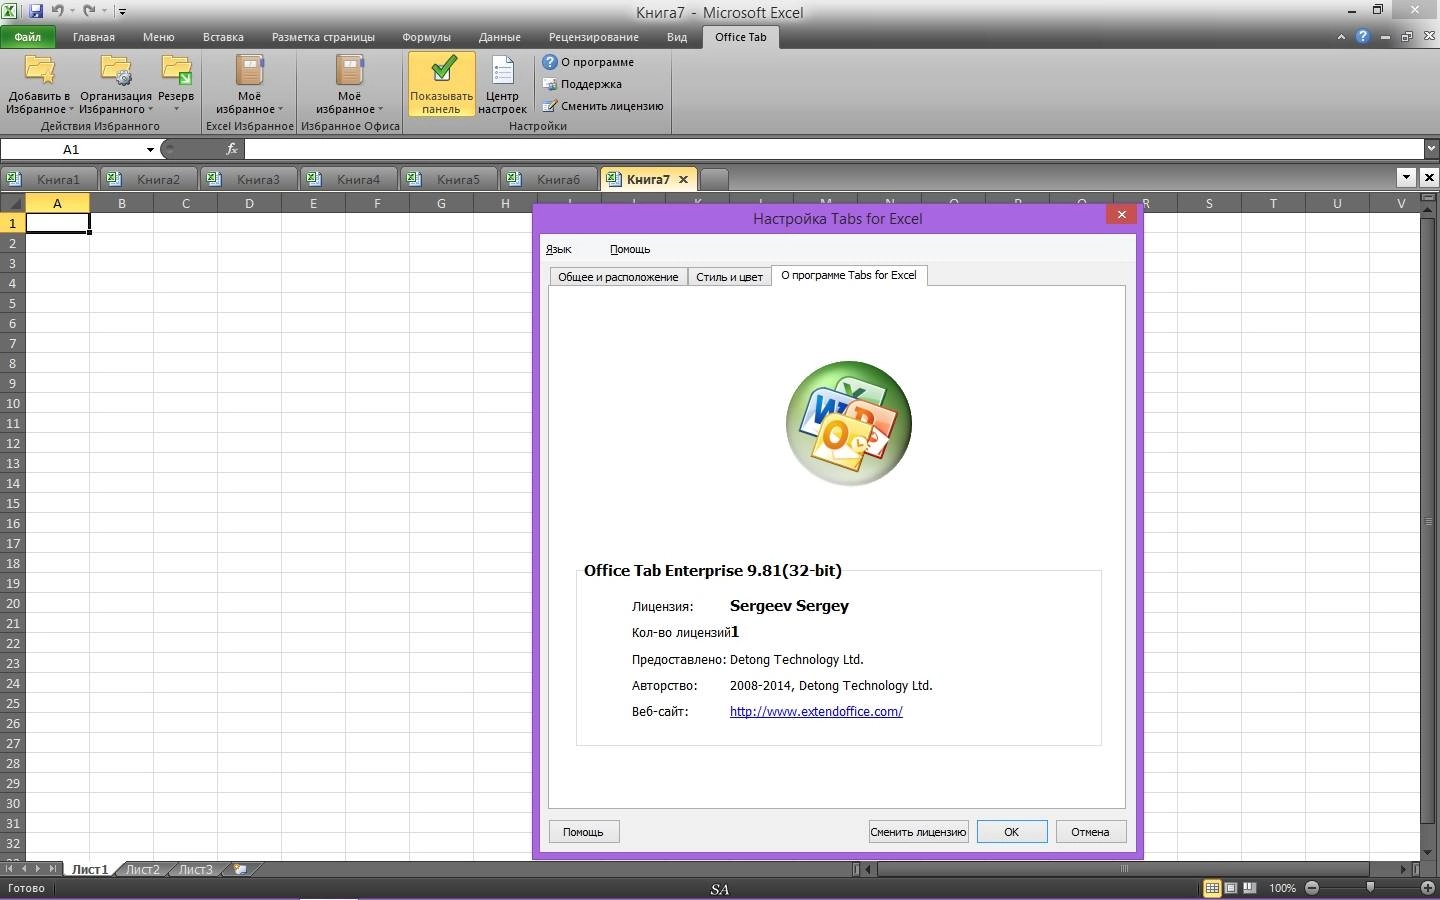
Task: Toggle the Показывать панель button
Action: [441, 85]
